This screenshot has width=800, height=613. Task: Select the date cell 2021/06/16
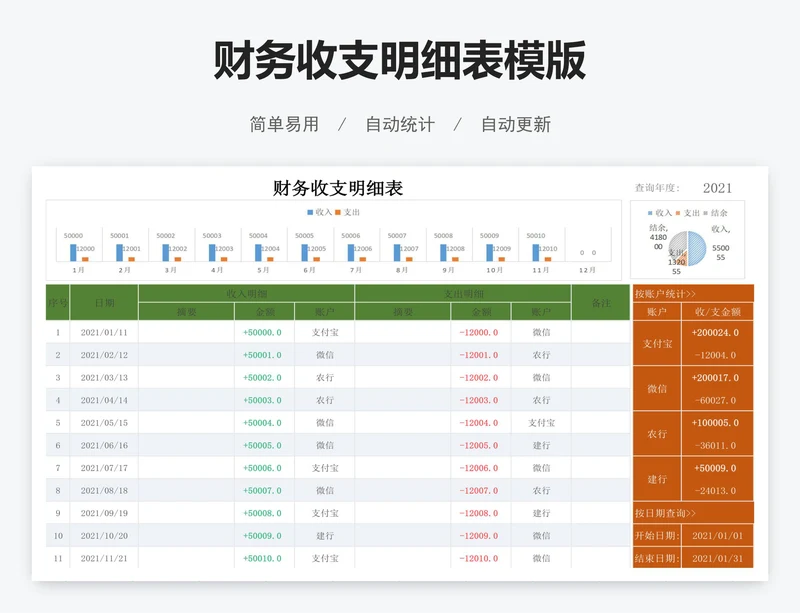coord(104,446)
